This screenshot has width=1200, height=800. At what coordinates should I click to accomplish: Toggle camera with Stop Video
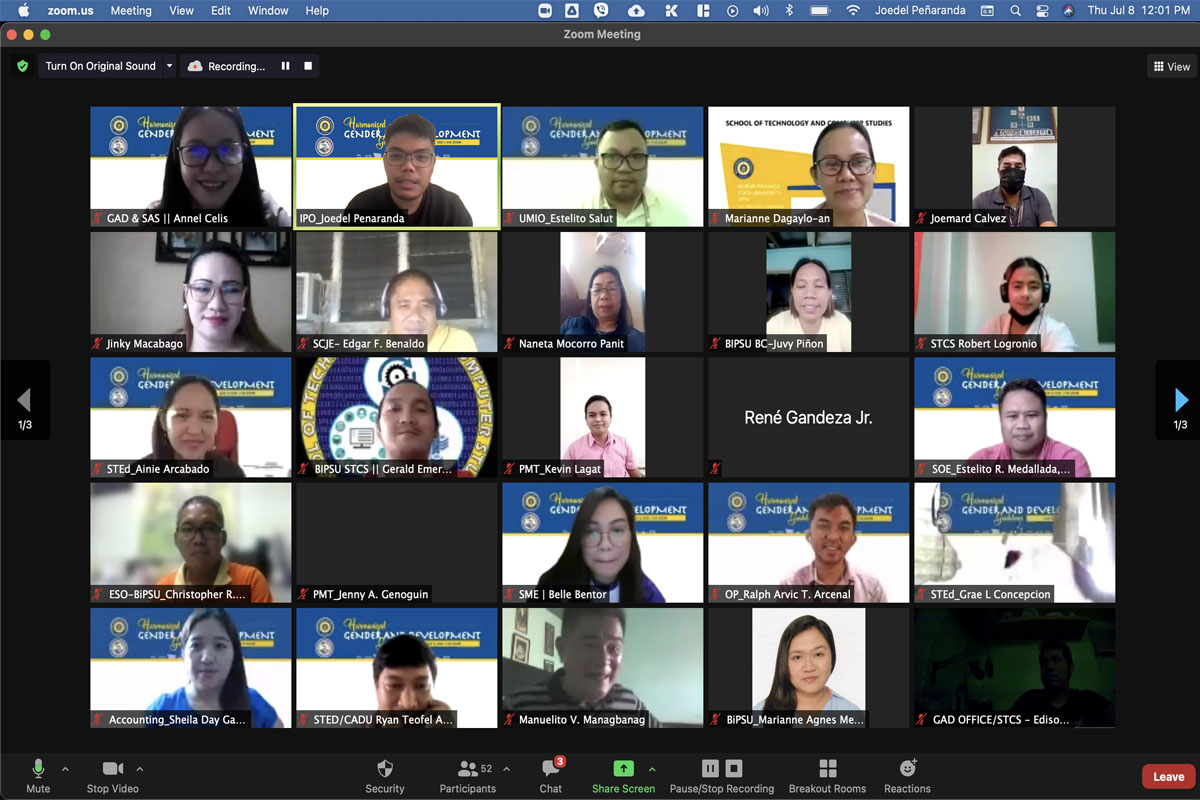[112, 775]
